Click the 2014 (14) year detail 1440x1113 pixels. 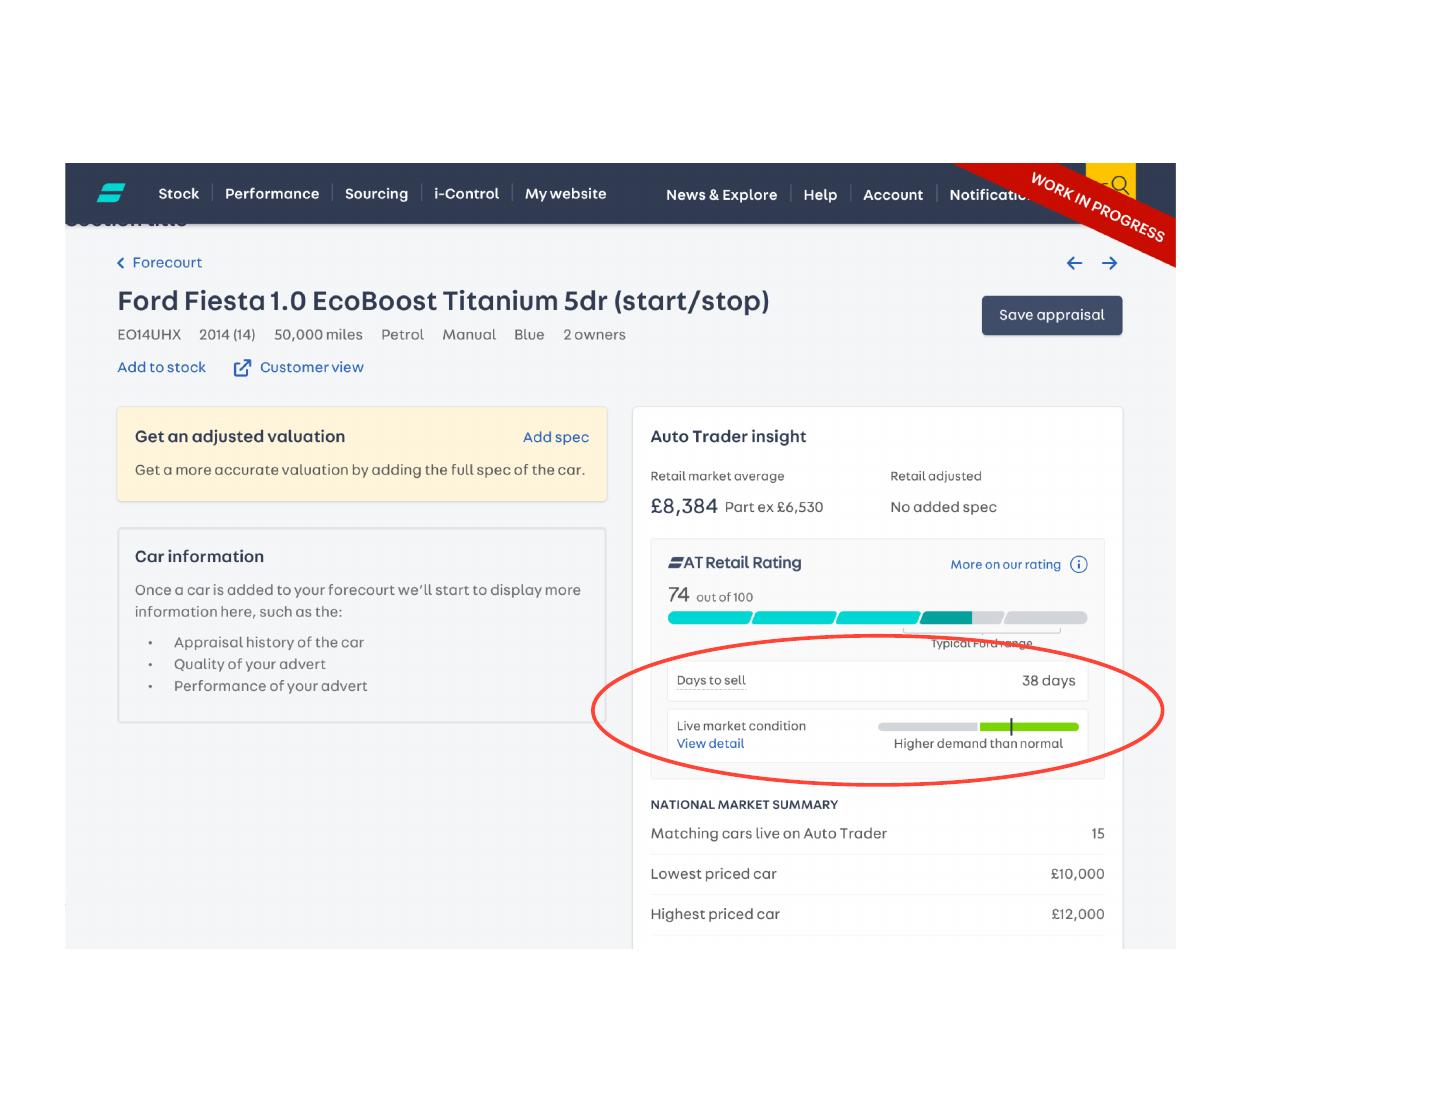[x=227, y=334]
